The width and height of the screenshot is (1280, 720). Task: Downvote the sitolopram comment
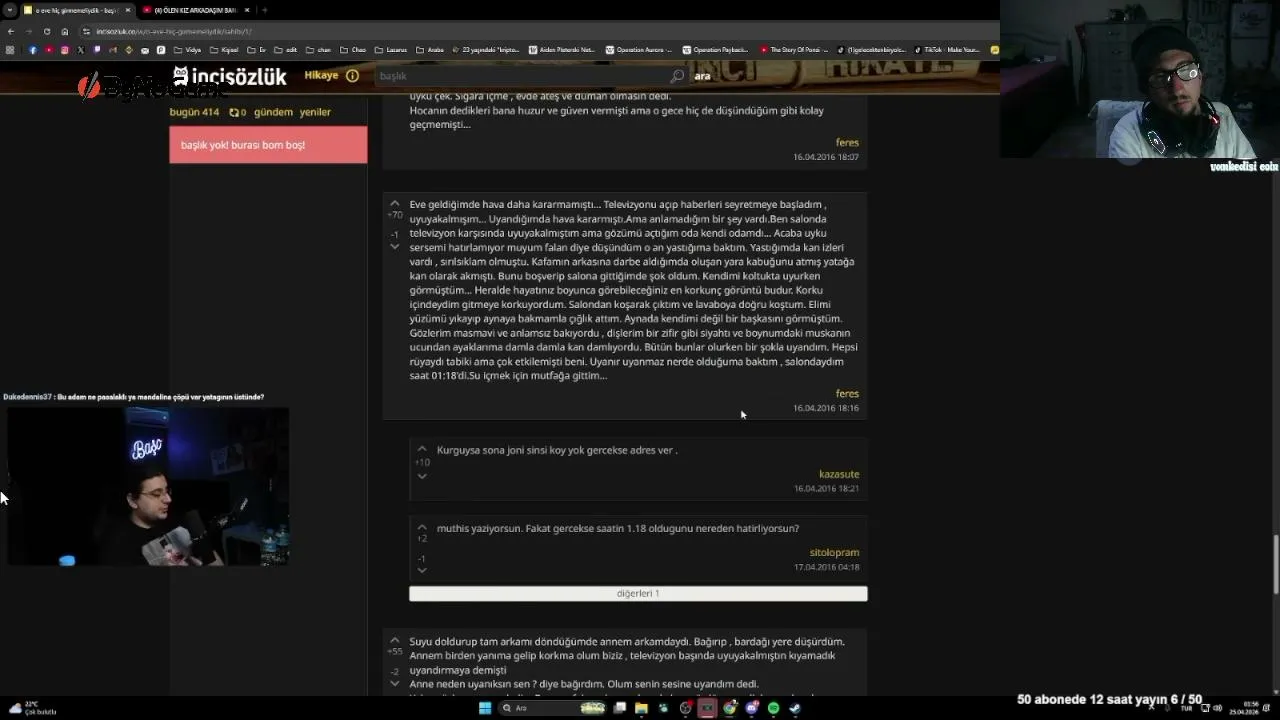[422, 570]
